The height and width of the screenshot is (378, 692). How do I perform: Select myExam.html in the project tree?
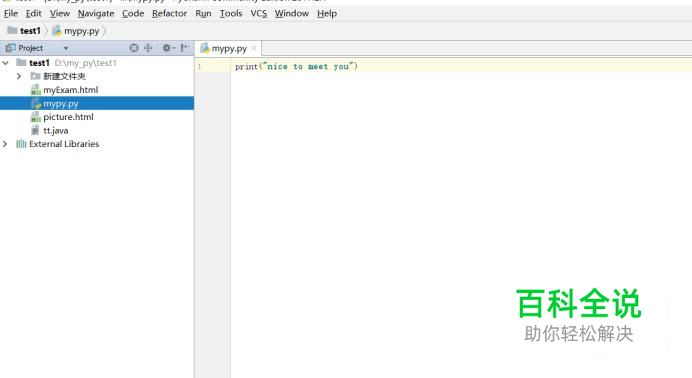pyautogui.click(x=97, y=90)
